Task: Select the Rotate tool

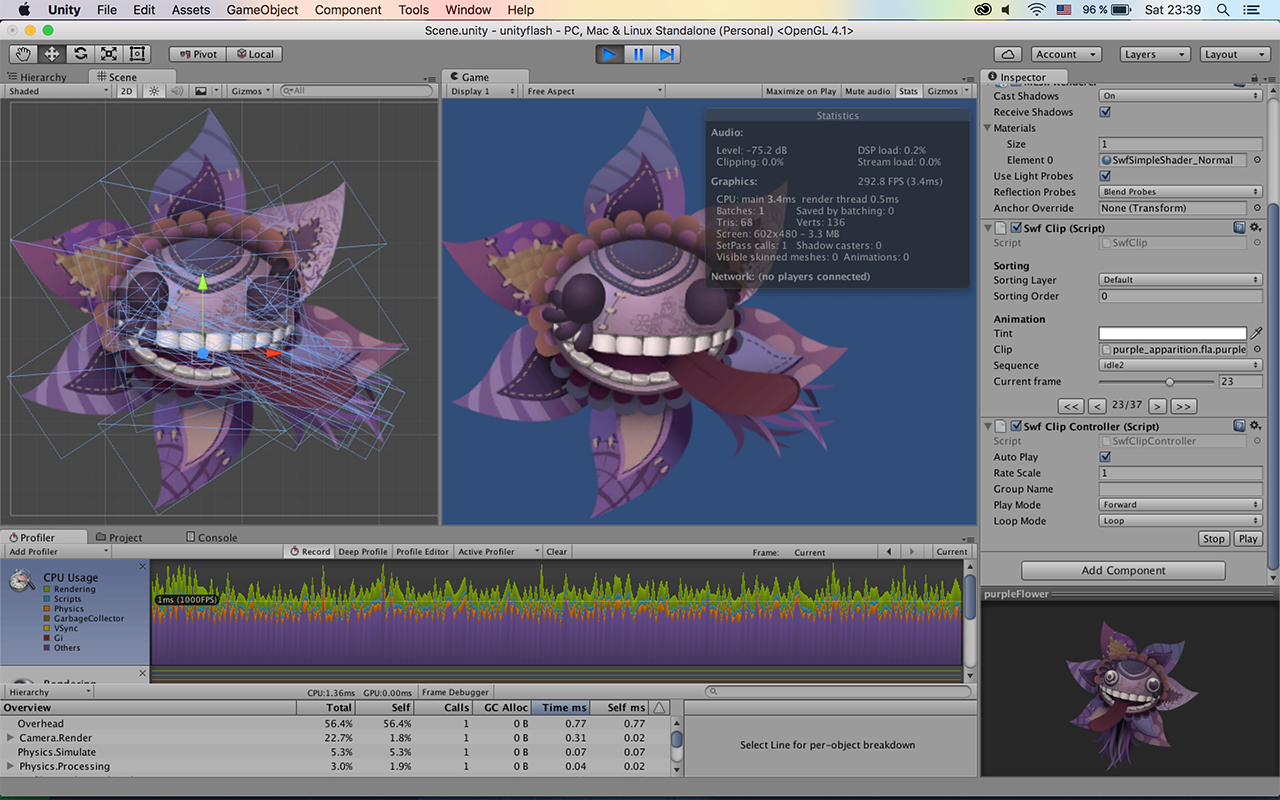Action: tap(80, 54)
